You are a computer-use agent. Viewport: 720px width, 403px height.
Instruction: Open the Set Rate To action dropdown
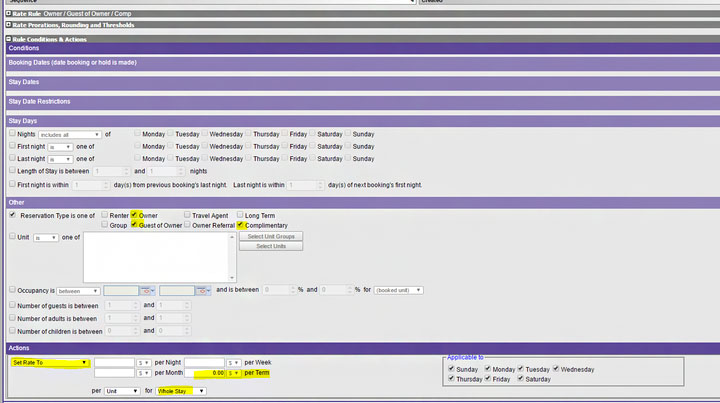click(50, 362)
